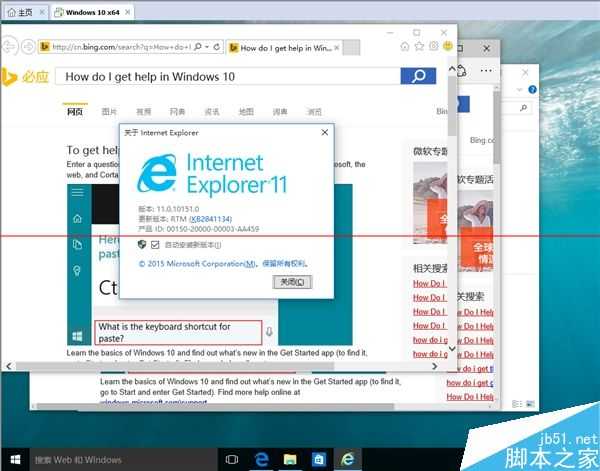Image resolution: width=600 pixels, height=471 pixels.
Task: Click the IE horizontal scrollbar left arrow
Action: click(x=8, y=366)
